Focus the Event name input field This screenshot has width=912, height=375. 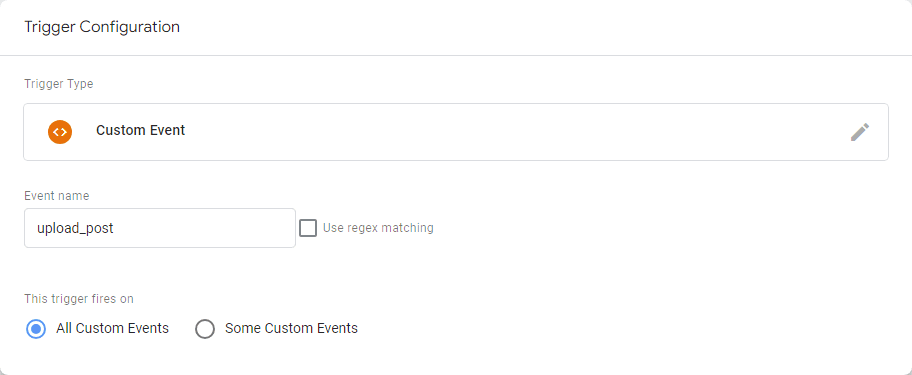(160, 228)
